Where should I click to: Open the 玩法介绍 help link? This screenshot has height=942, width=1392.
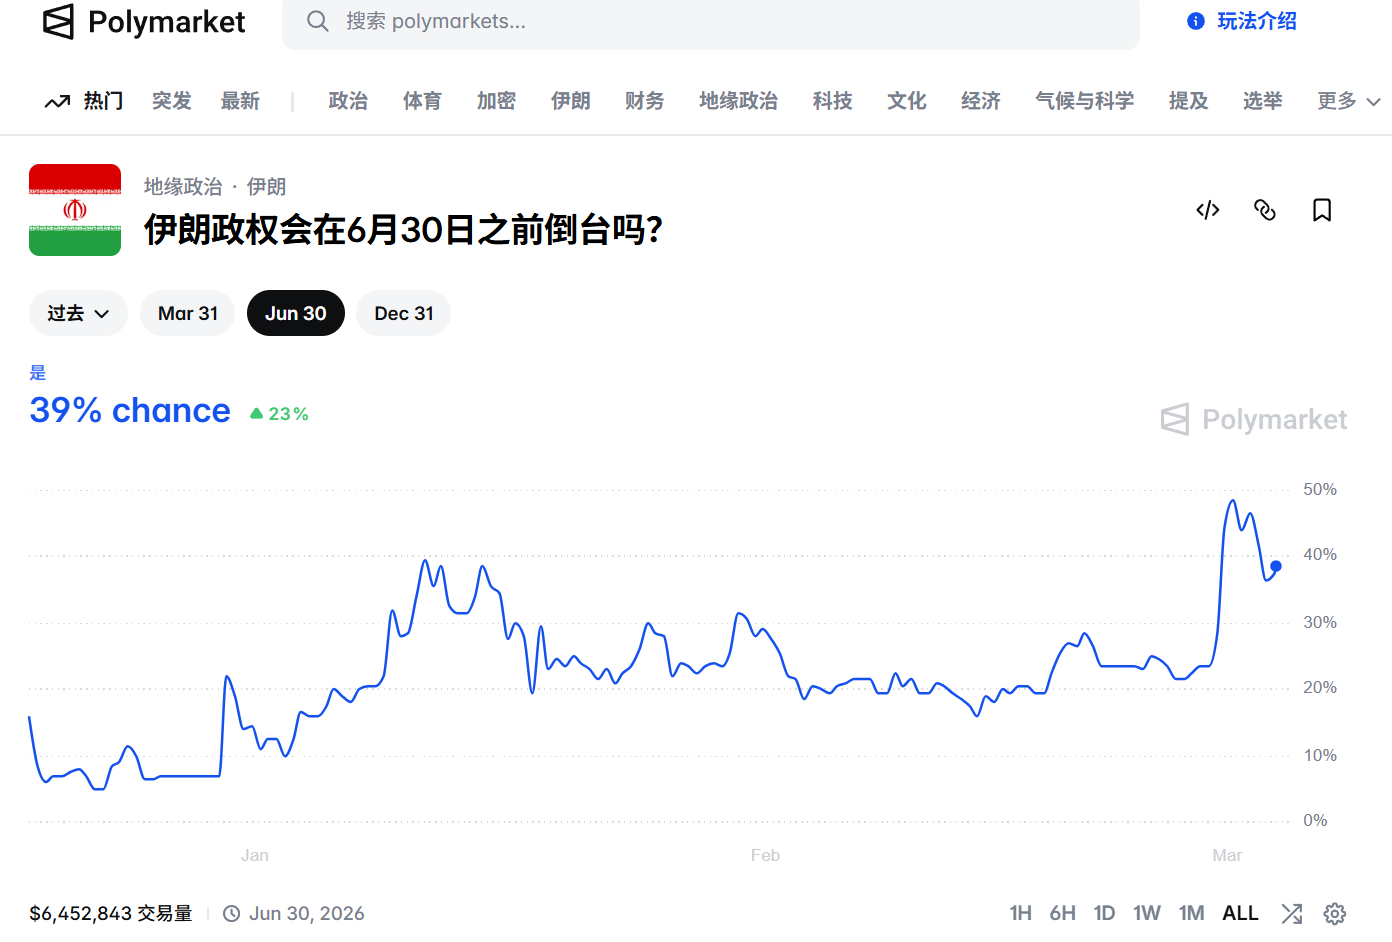pos(1240,21)
